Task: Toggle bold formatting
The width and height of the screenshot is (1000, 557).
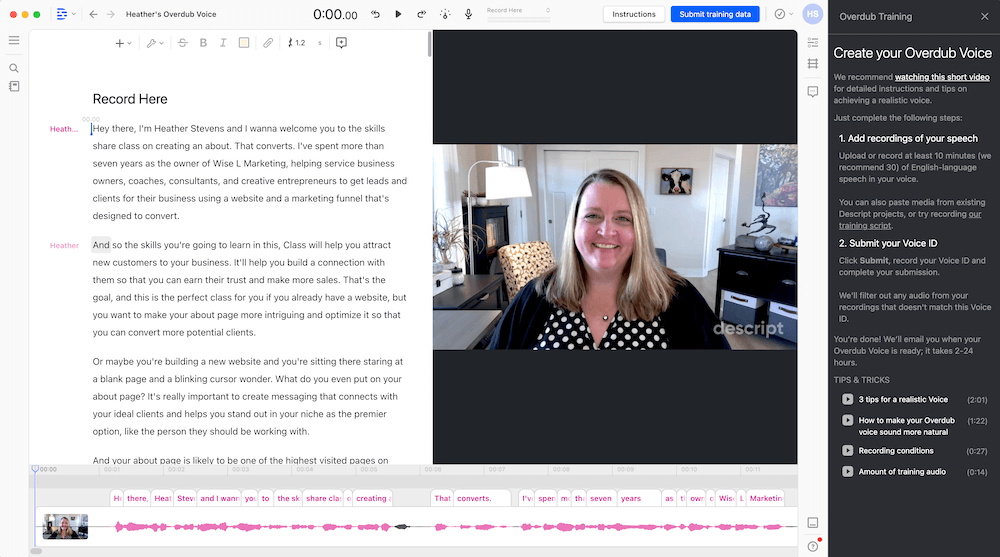Action: tap(203, 43)
